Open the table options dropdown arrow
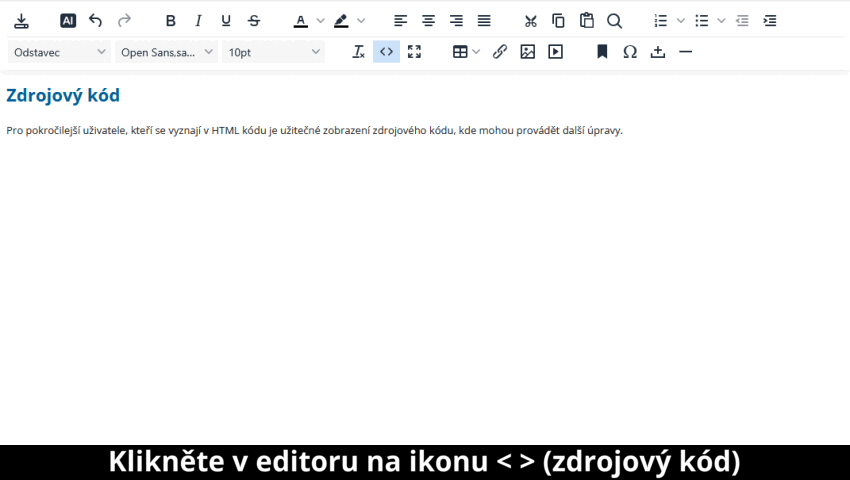Screen dimensions: 850x480 click(476, 52)
